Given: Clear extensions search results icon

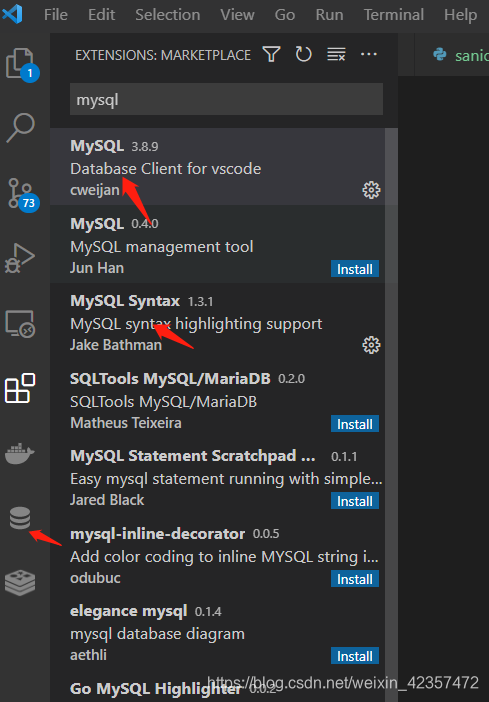Looking at the screenshot, I should point(336,55).
